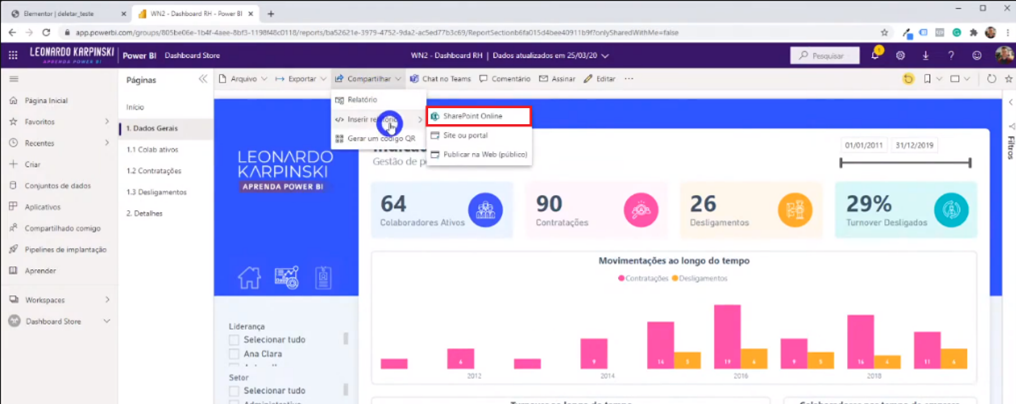The height and width of the screenshot is (404, 1016).
Task: Refresh the report visuals icon
Action: pyautogui.click(x=991, y=79)
